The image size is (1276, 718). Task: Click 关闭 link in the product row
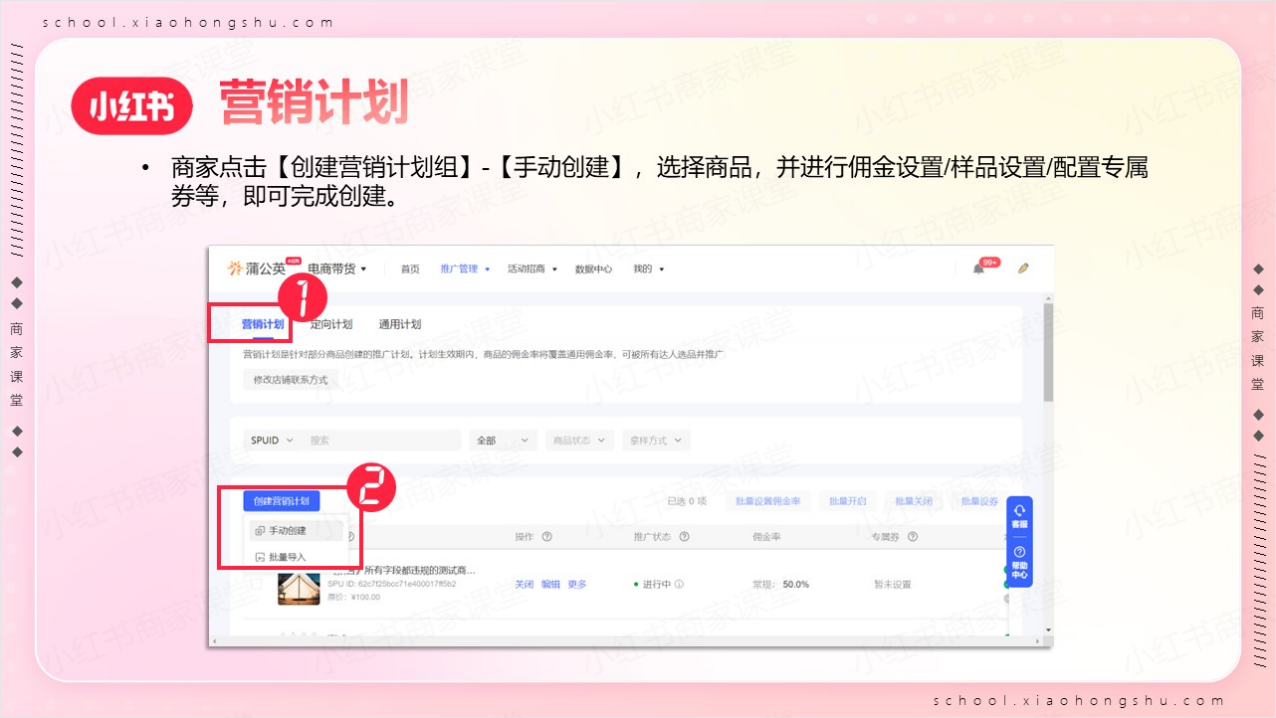[524, 584]
